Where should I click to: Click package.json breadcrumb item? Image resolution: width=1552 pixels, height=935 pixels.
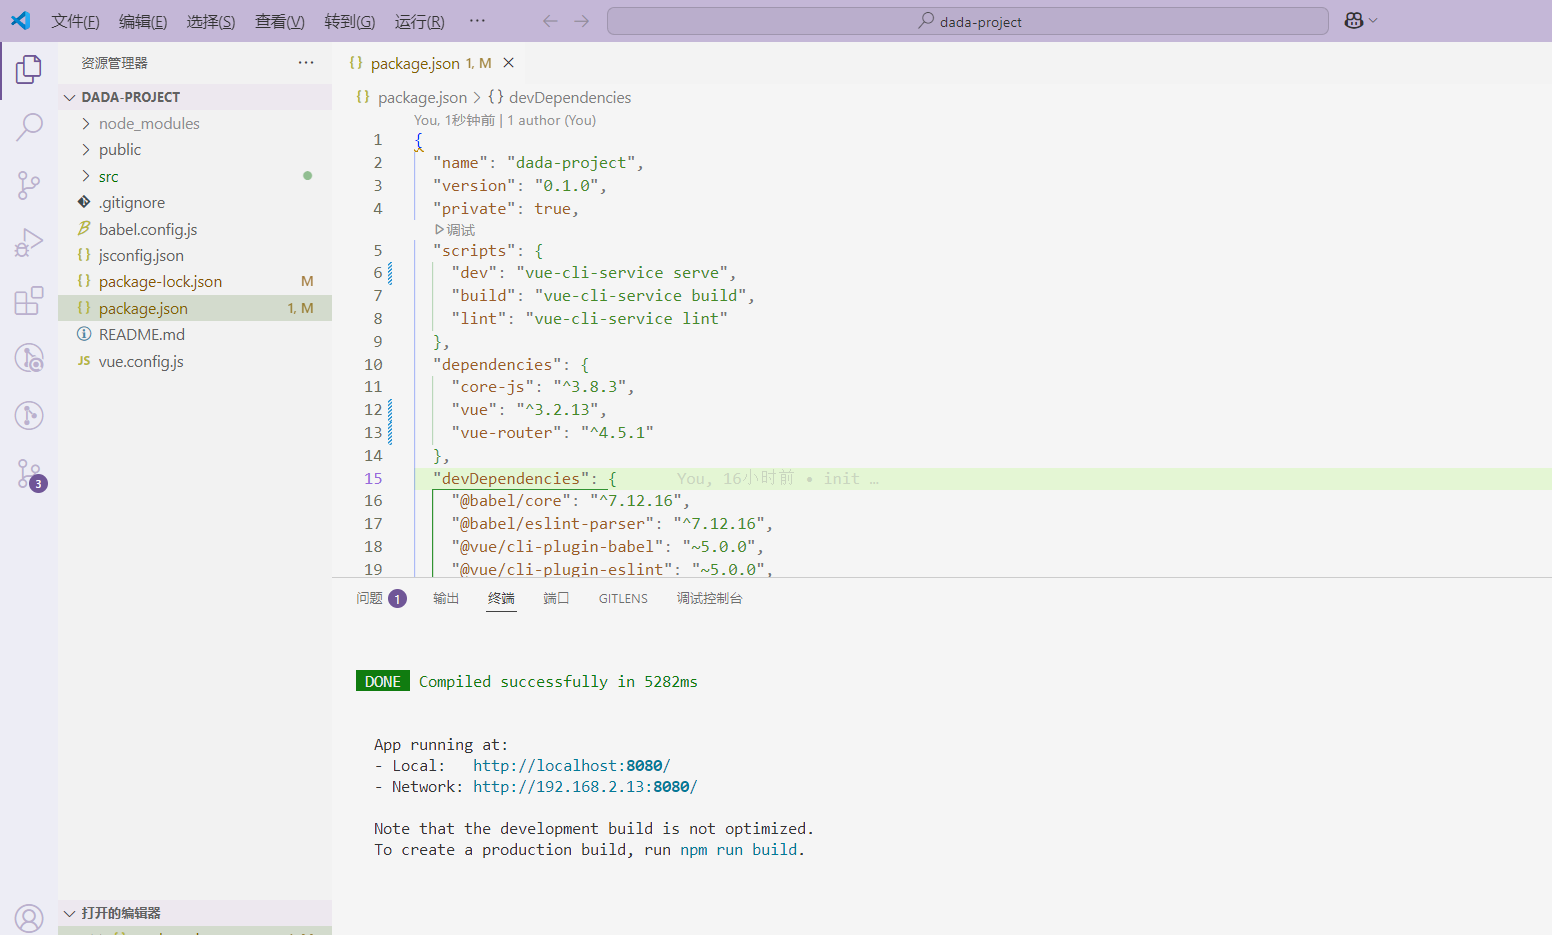pos(422,98)
